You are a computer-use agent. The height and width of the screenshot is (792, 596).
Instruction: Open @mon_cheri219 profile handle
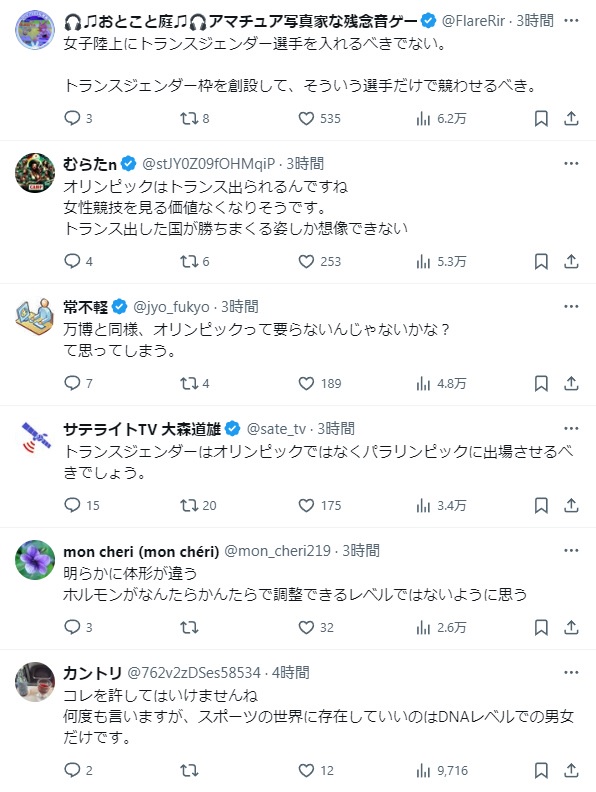277,551
